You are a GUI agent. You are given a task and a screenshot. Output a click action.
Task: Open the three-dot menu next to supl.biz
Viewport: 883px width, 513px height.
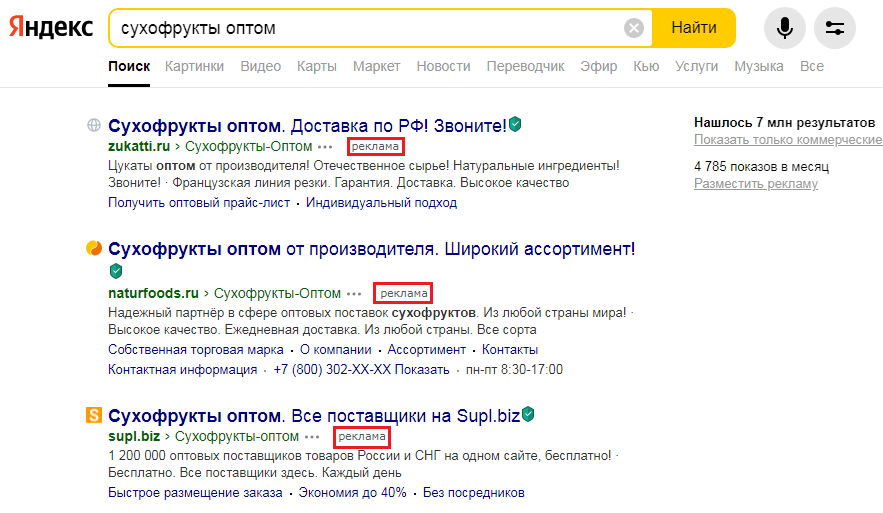point(312,437)
